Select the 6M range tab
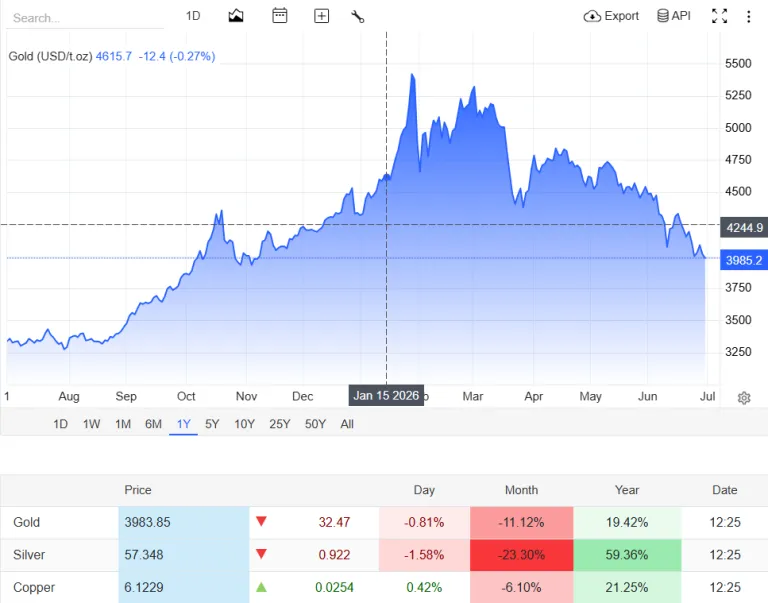 pos(153,424)
